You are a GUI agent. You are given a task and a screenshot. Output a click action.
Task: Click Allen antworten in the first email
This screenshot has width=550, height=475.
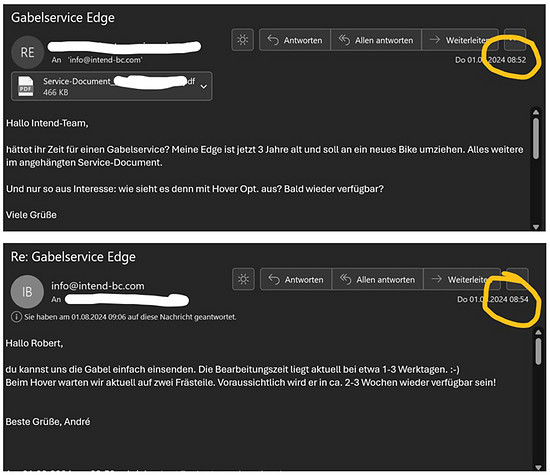tap(376, 40)
